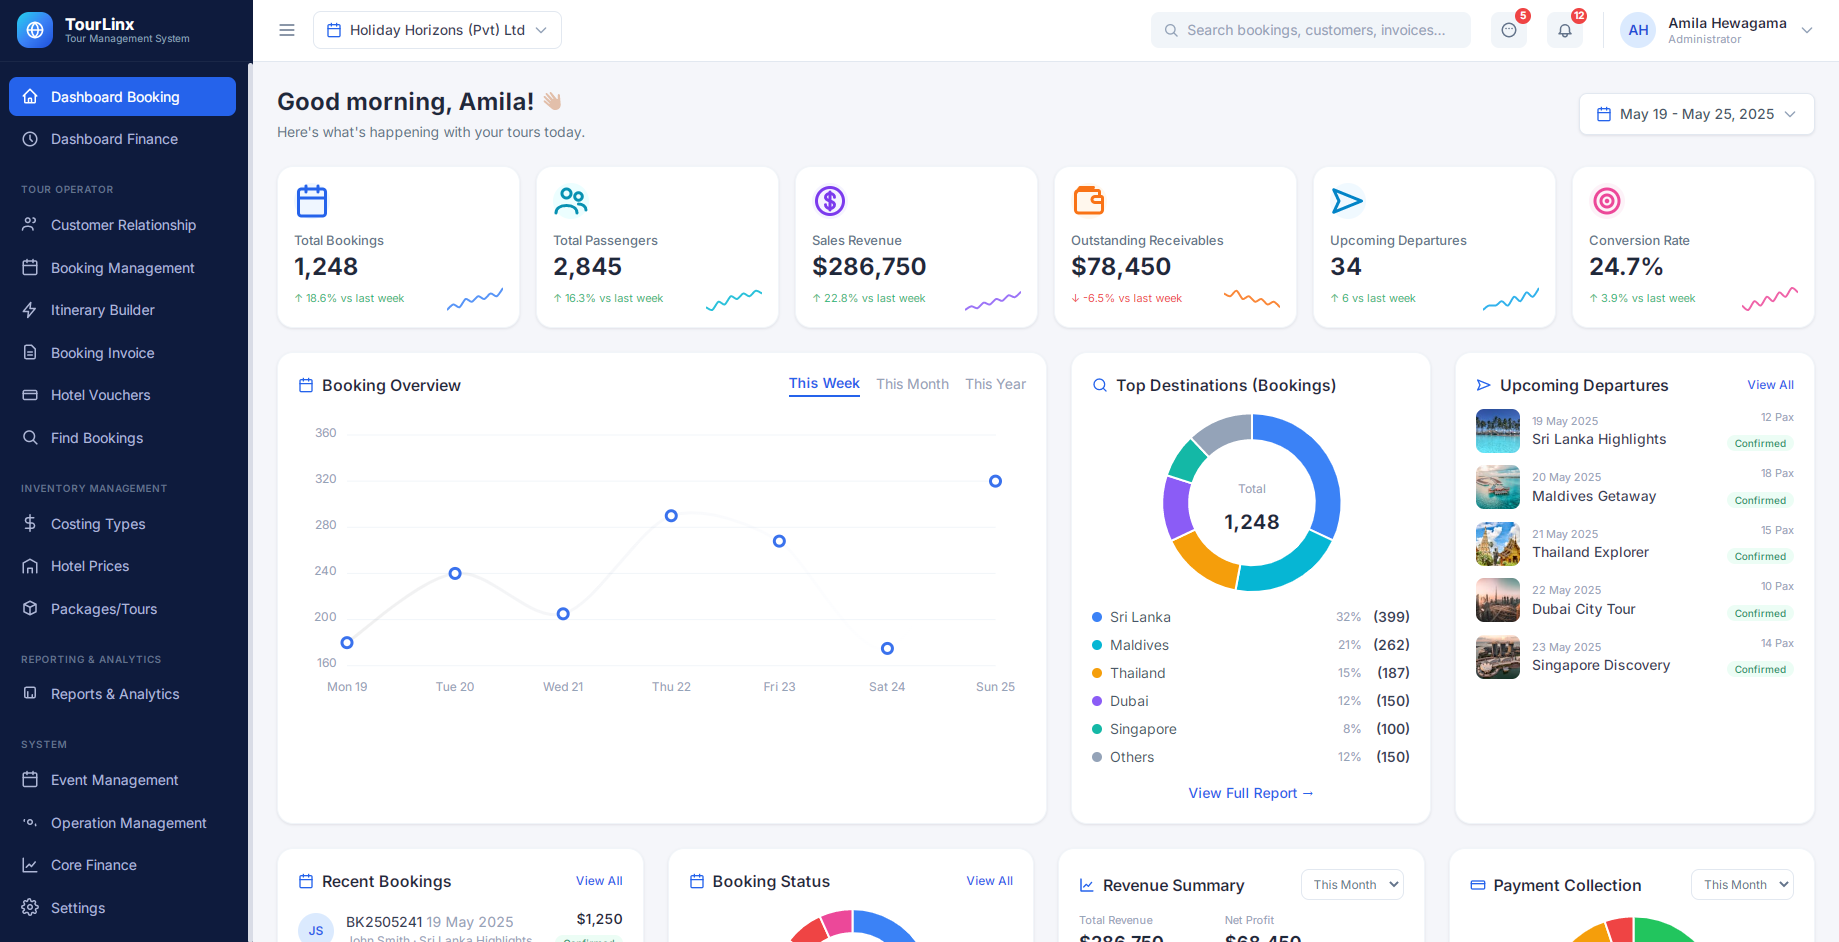Viewport: 1839px width, 942px height.
Task: Click the Dubai purple legend dot
Action: tap(1097, 701)
